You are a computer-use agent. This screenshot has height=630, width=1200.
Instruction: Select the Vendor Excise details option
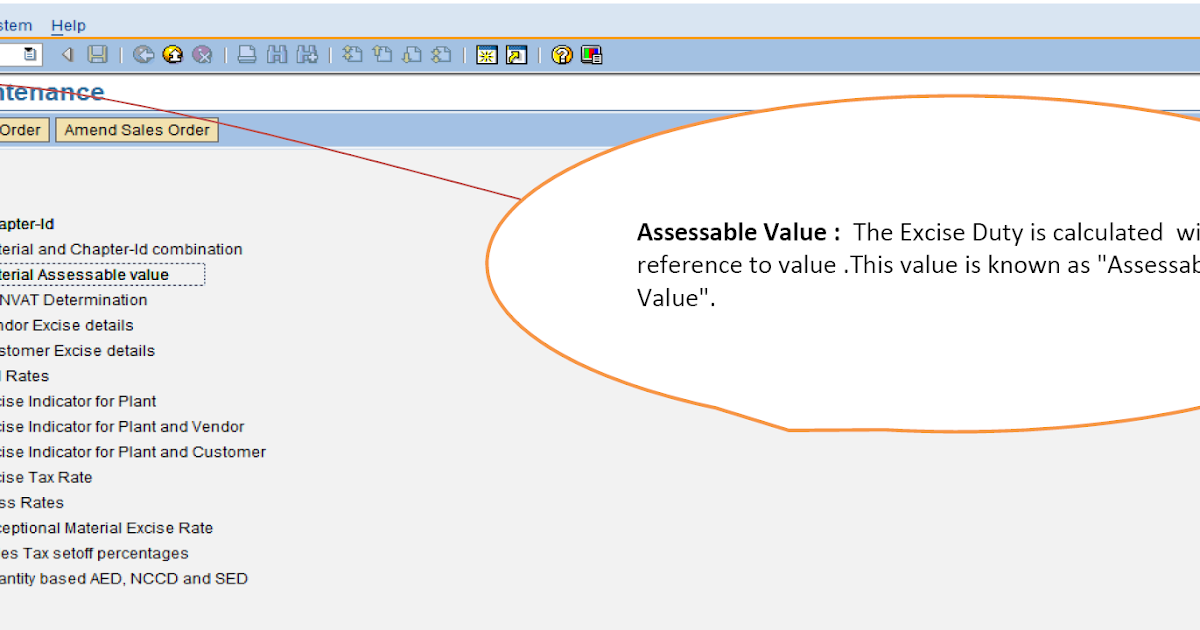pos(65,325)
